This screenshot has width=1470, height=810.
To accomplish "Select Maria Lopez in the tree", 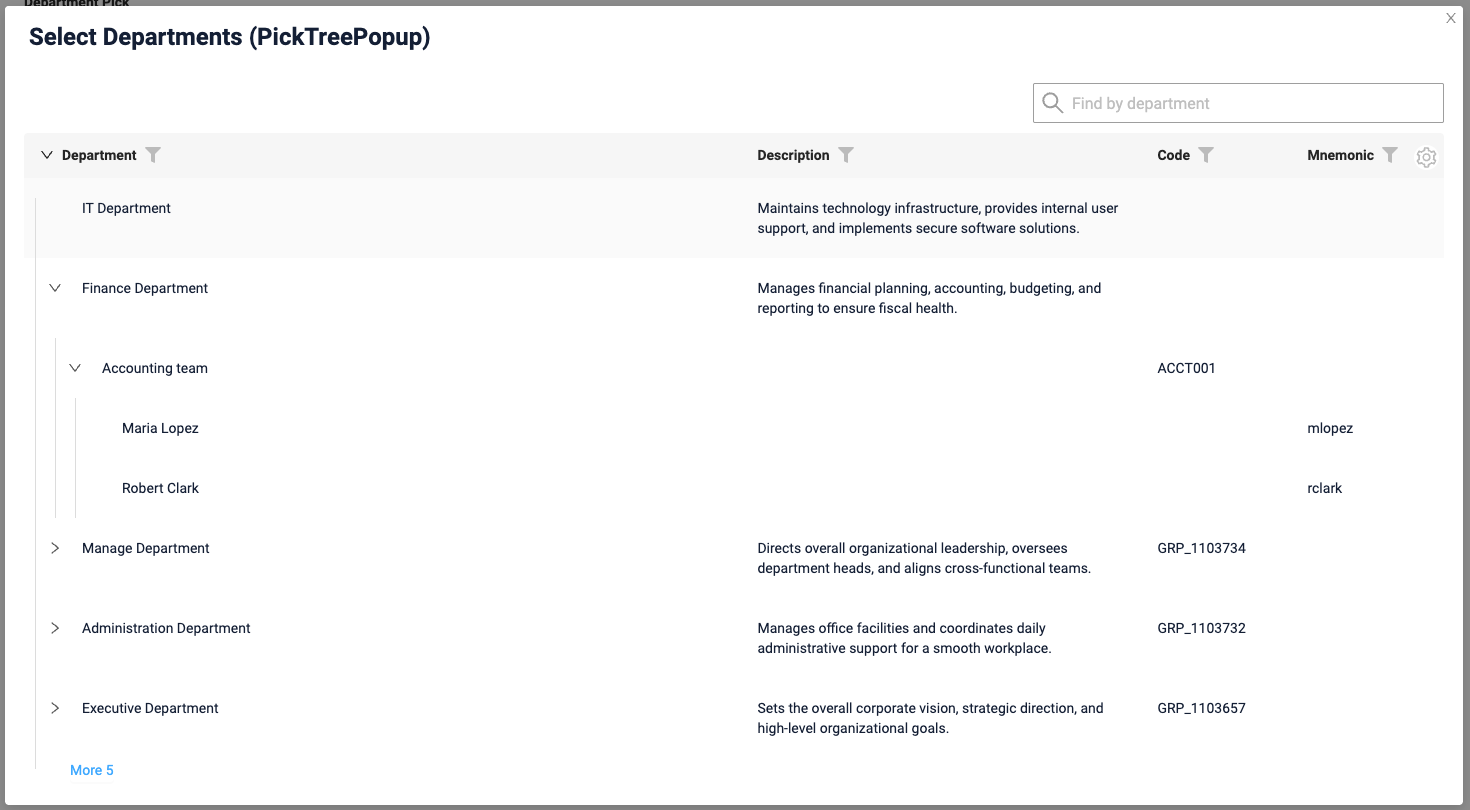I will point(160,428).
